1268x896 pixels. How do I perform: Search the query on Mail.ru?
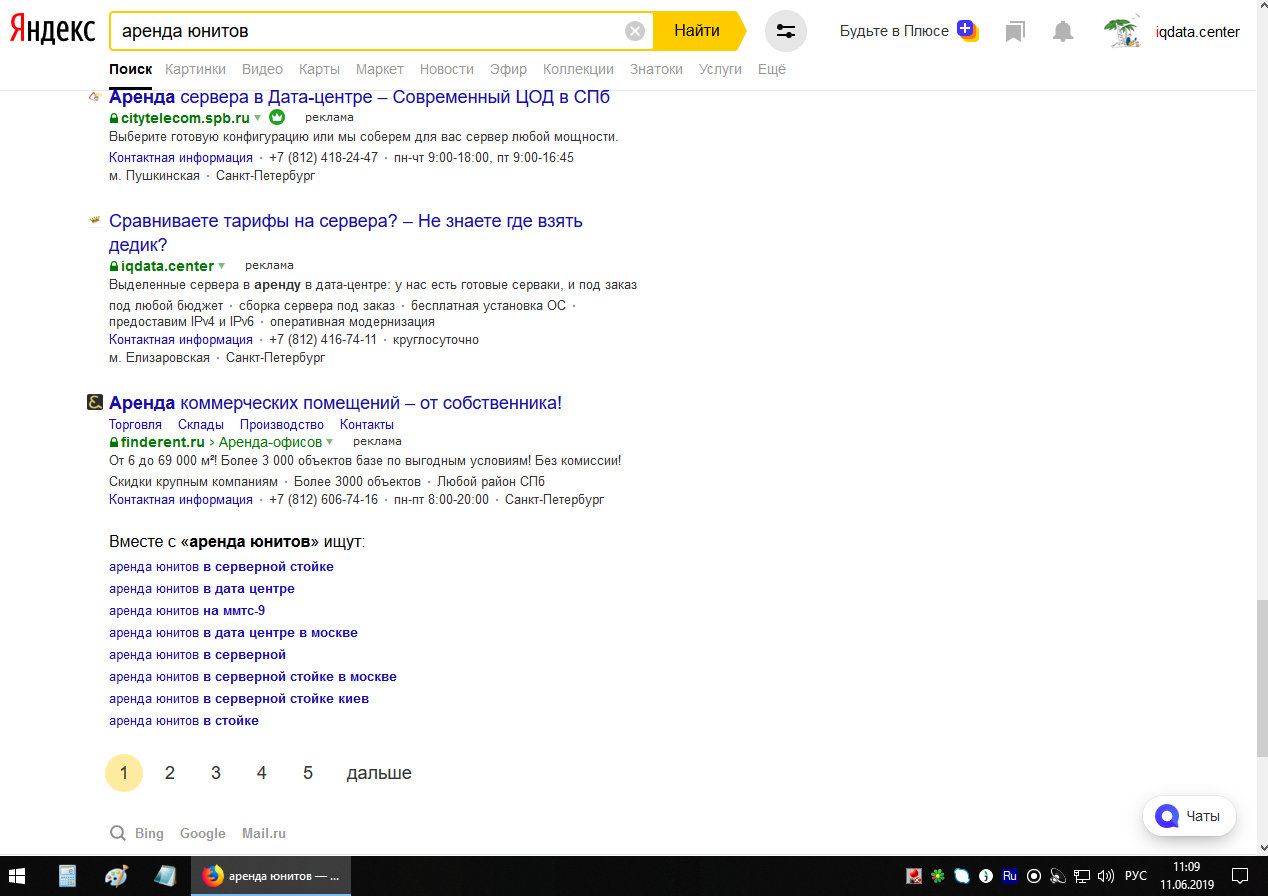click(264, 833)
